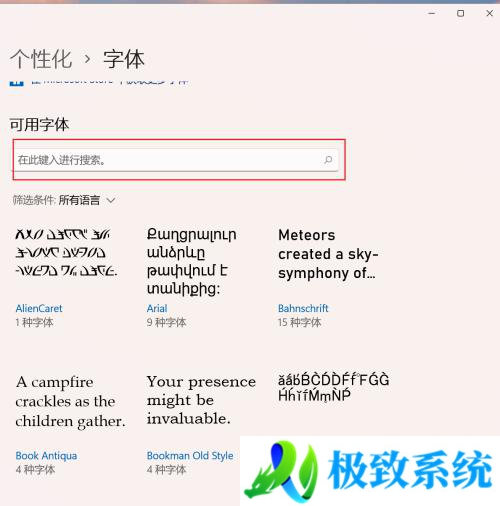The height and width of the screenshot is (506, 500).
Task: Select the Arial Armenian text preview
Action: 191,262
